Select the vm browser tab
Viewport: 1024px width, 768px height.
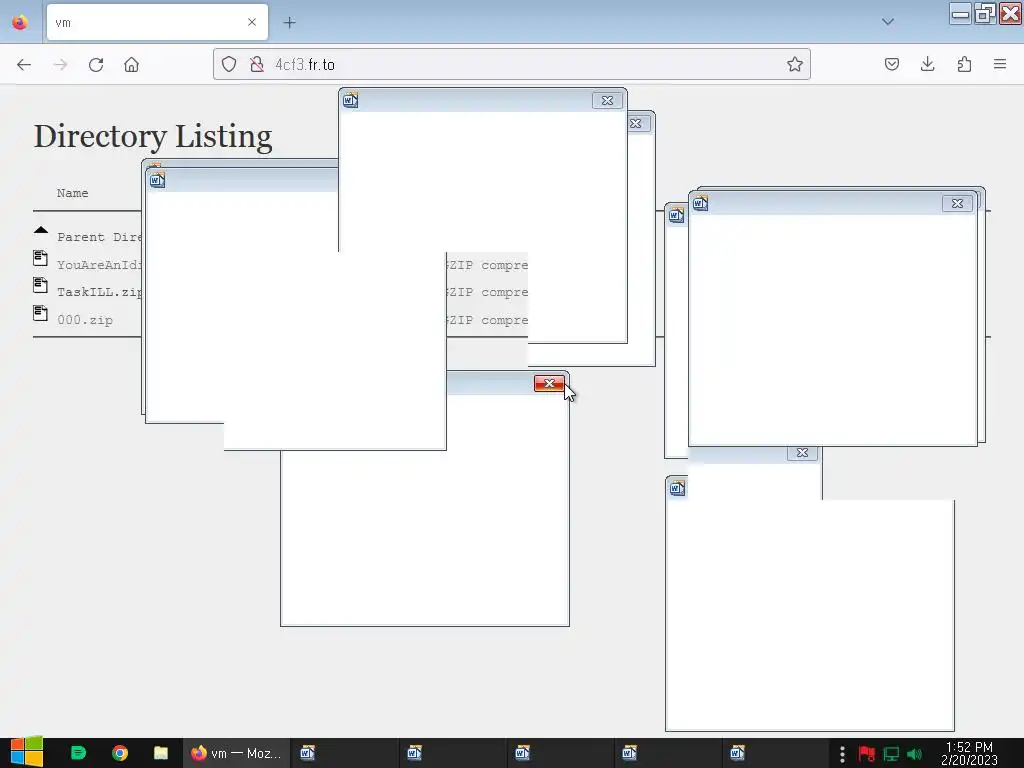157,22
